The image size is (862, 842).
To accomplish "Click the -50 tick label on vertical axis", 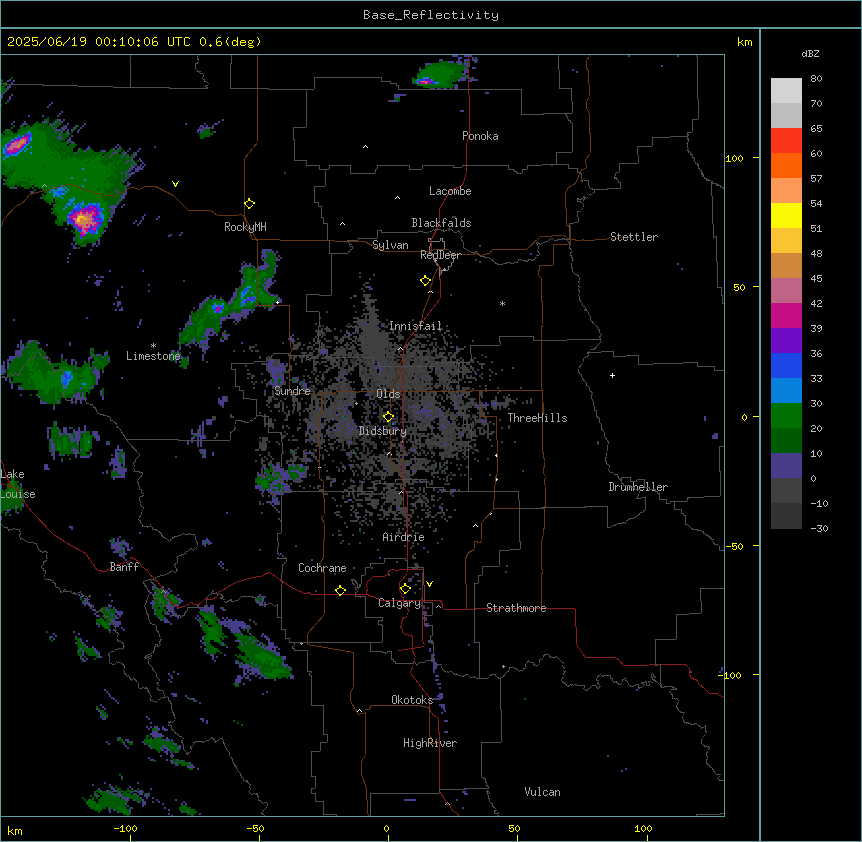I will point(734,546).
